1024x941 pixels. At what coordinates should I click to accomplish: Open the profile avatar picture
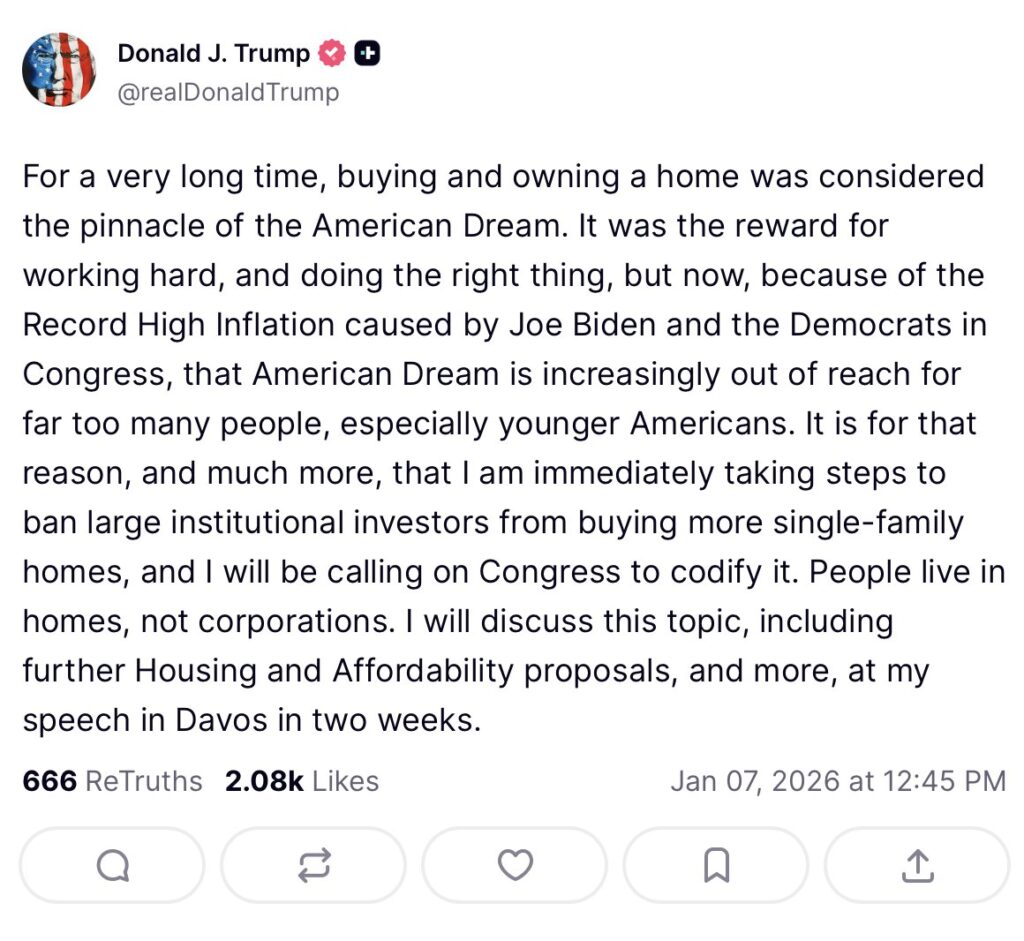[59, 69]
